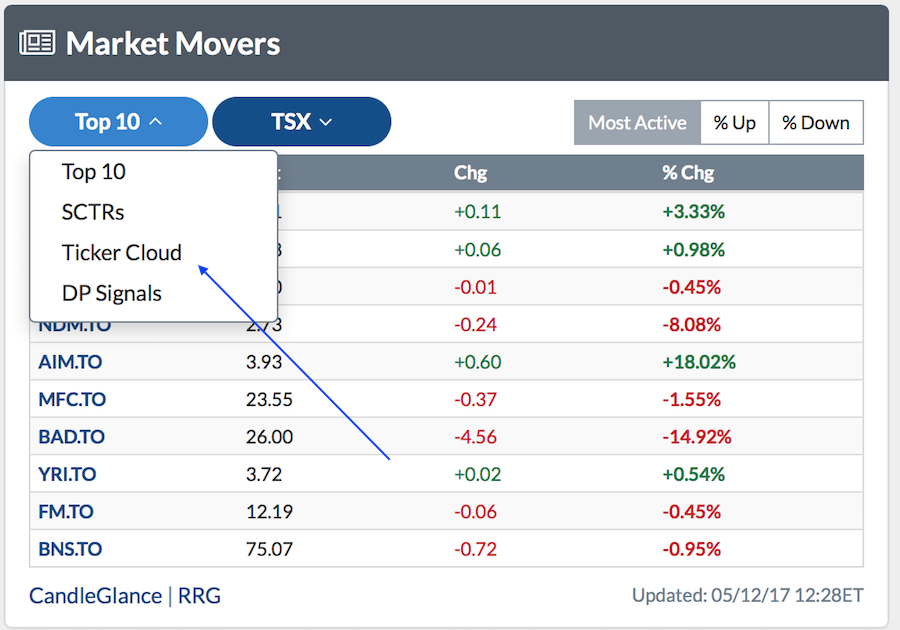The height and width of the screenshot is (630, 900).
Task: Open FM.TO ticker symbol
Action: point(66,512)
